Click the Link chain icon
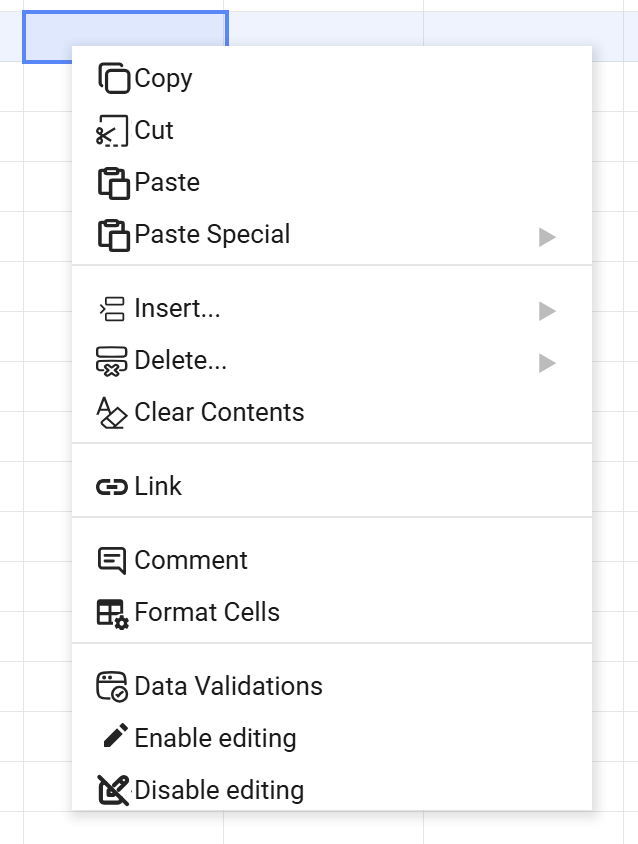Image resolution: width=638 pixels, height=844 pixels. [112, 487]
